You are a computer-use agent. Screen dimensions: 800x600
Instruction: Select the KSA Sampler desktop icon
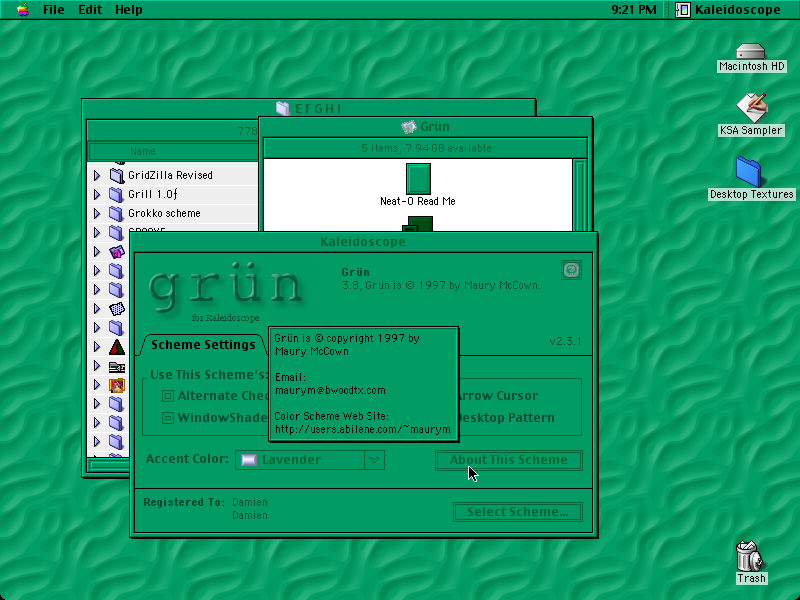[x=751, y=108]
